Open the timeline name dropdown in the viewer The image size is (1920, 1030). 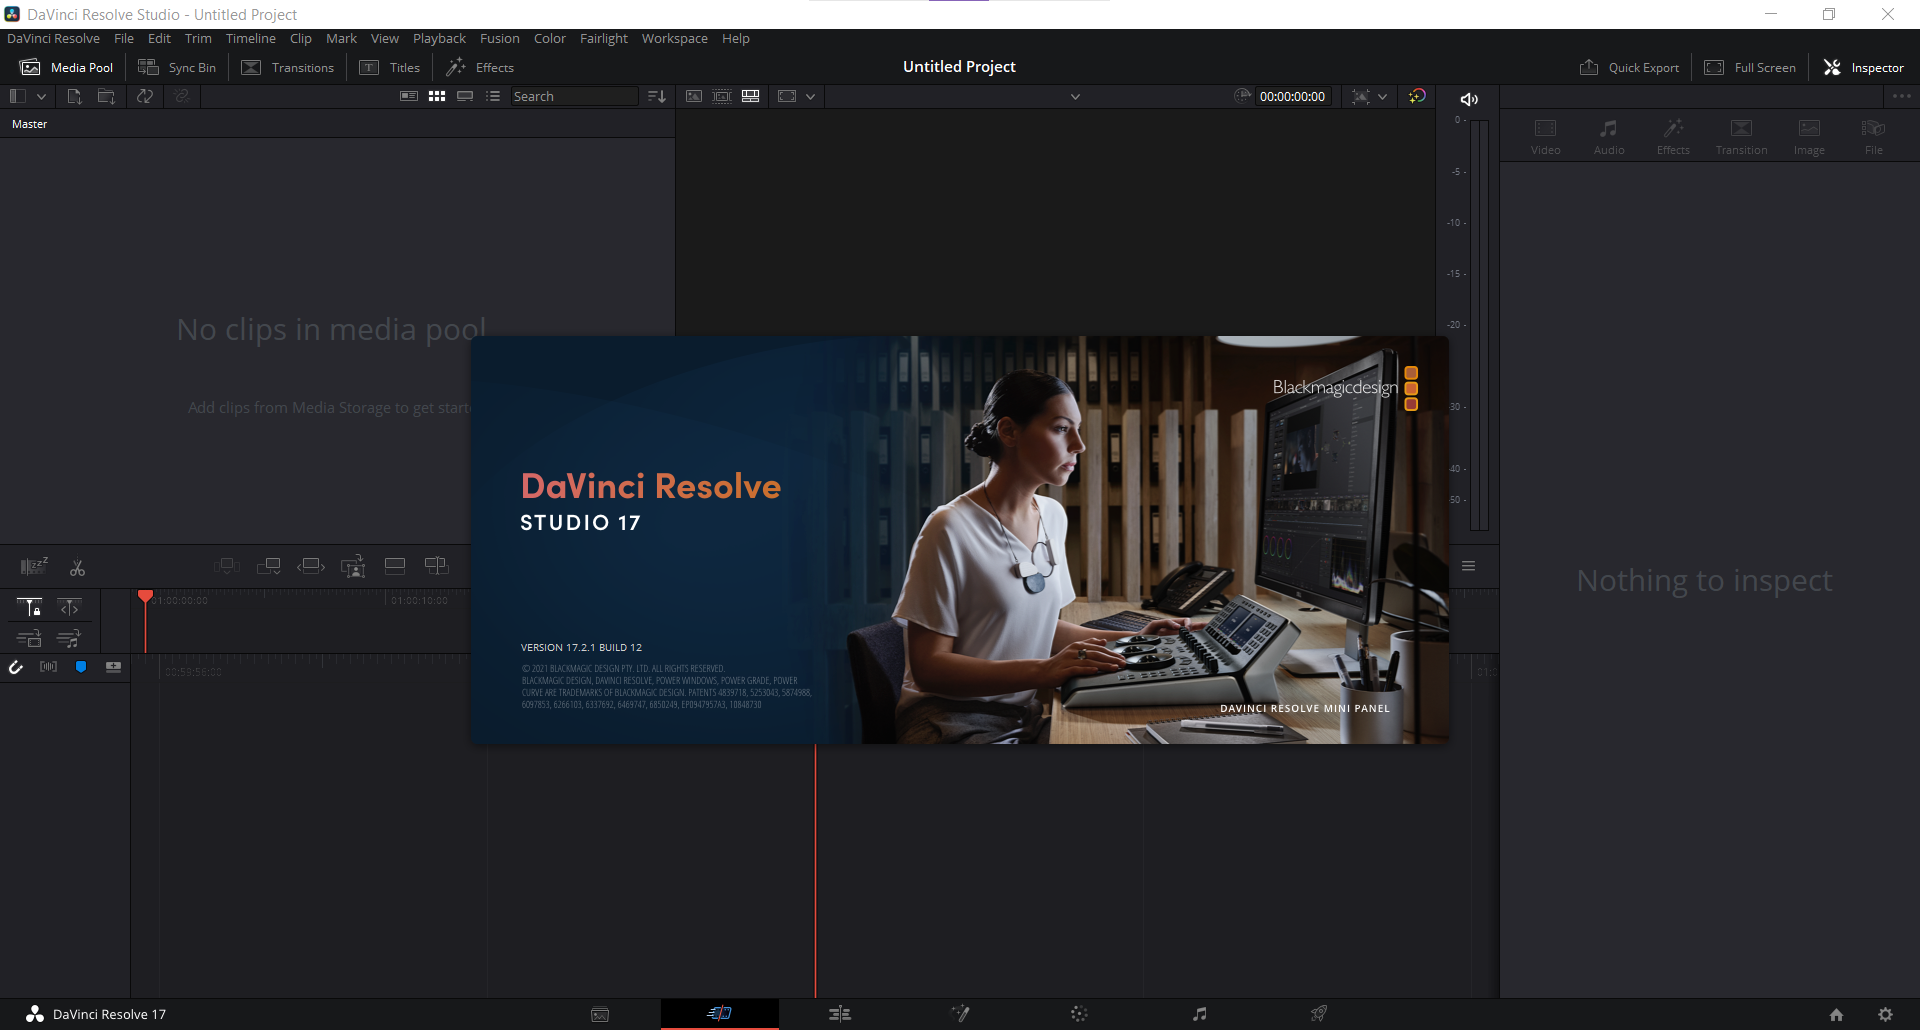click(x=1075, y=97)
